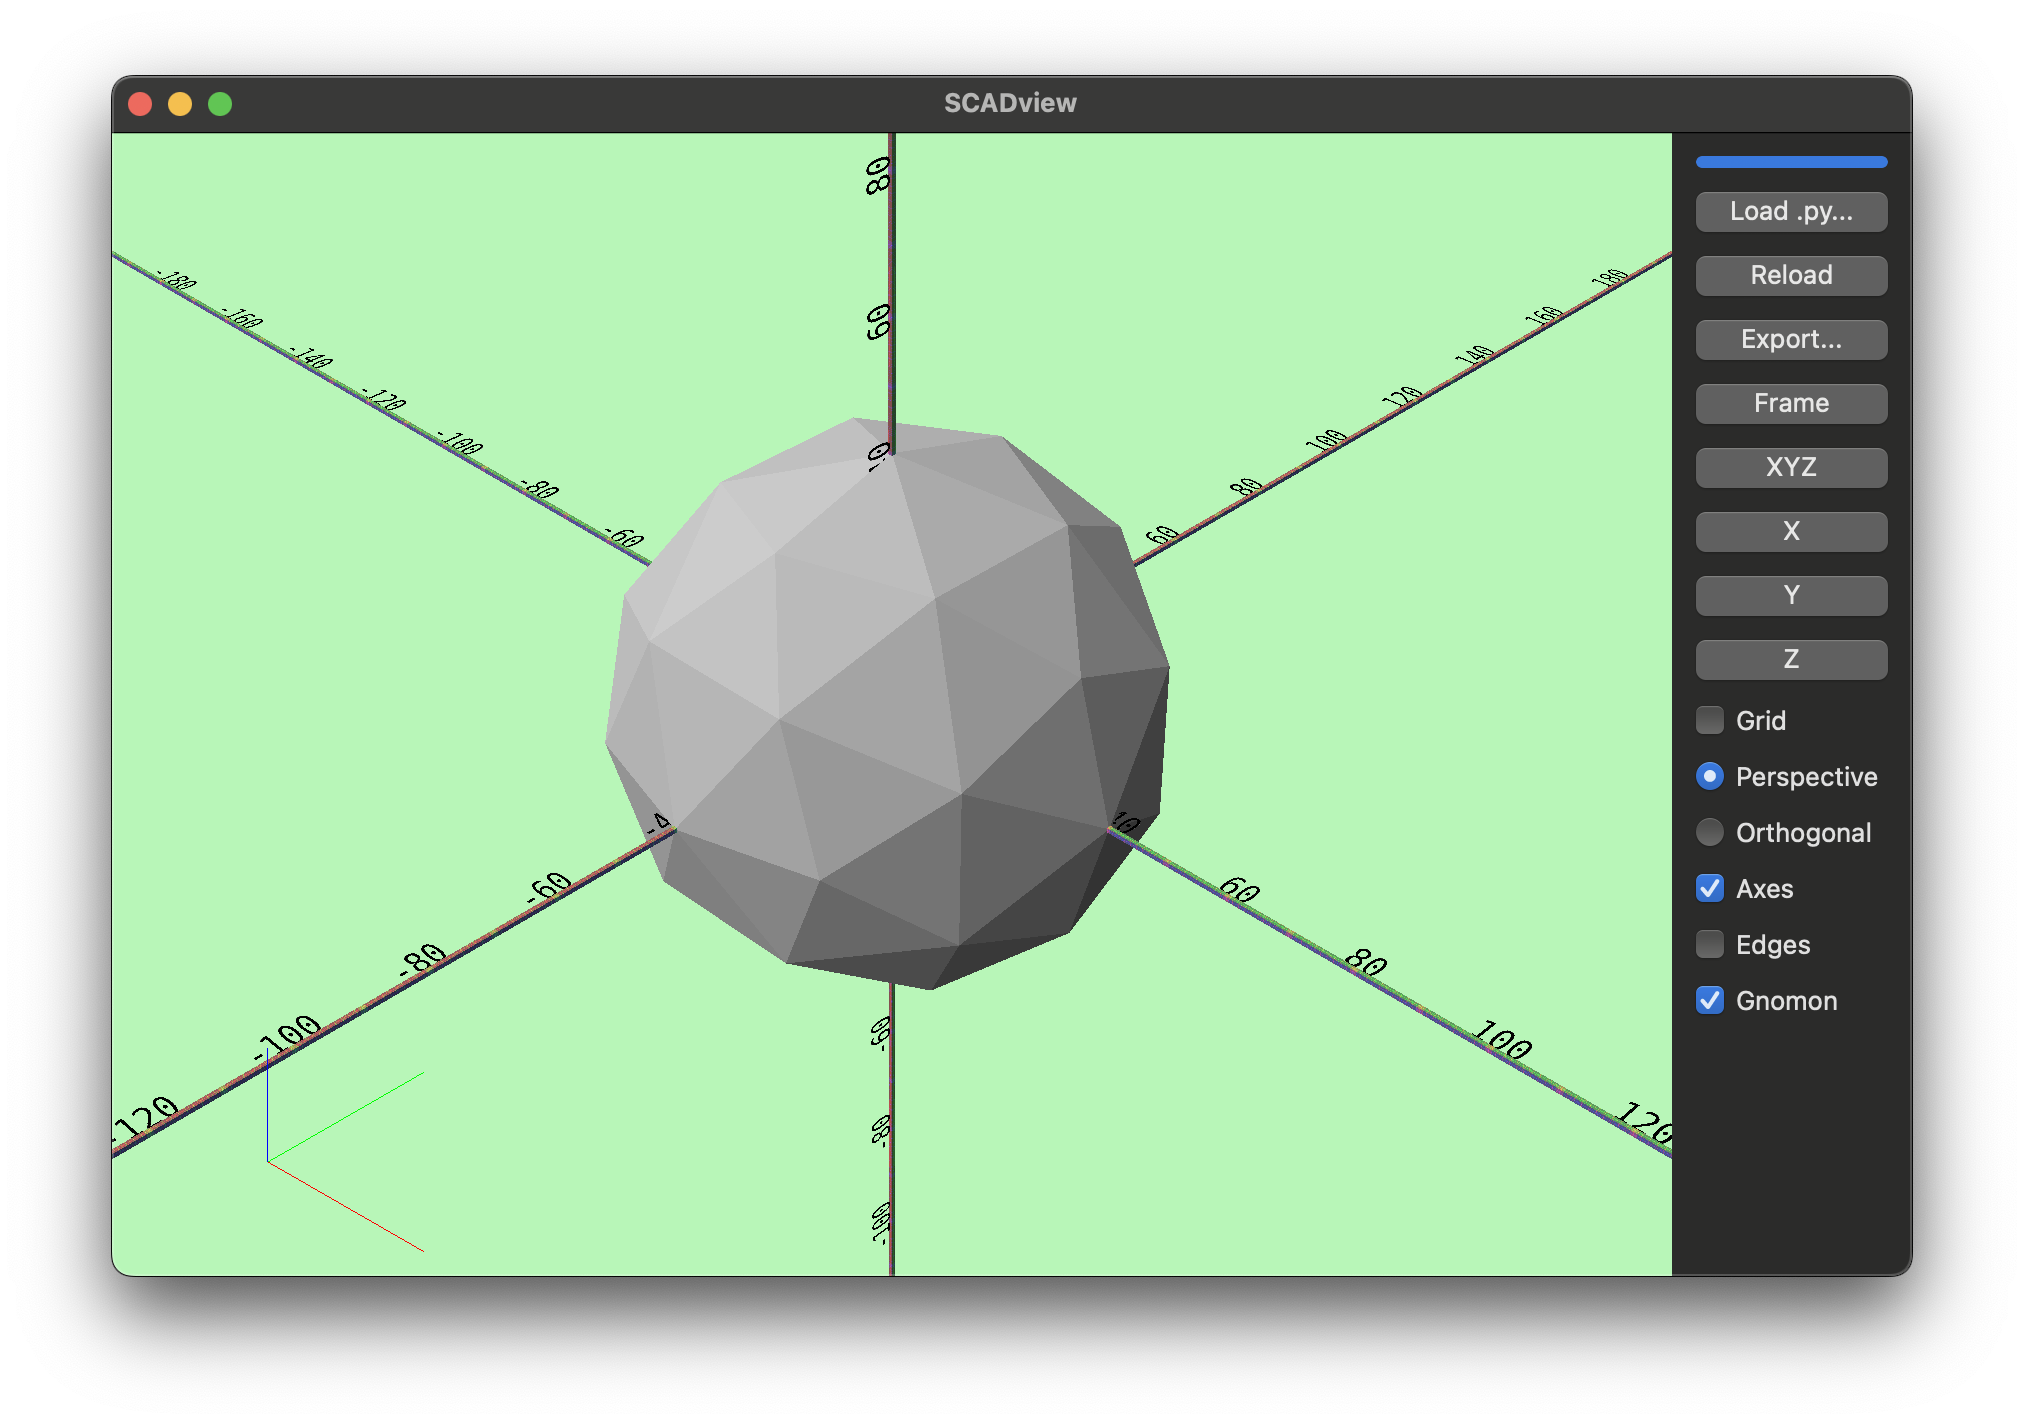Disable the Axes checkbox
Viewport: 2024px width, 1424px height.
tap(1709, 888)
